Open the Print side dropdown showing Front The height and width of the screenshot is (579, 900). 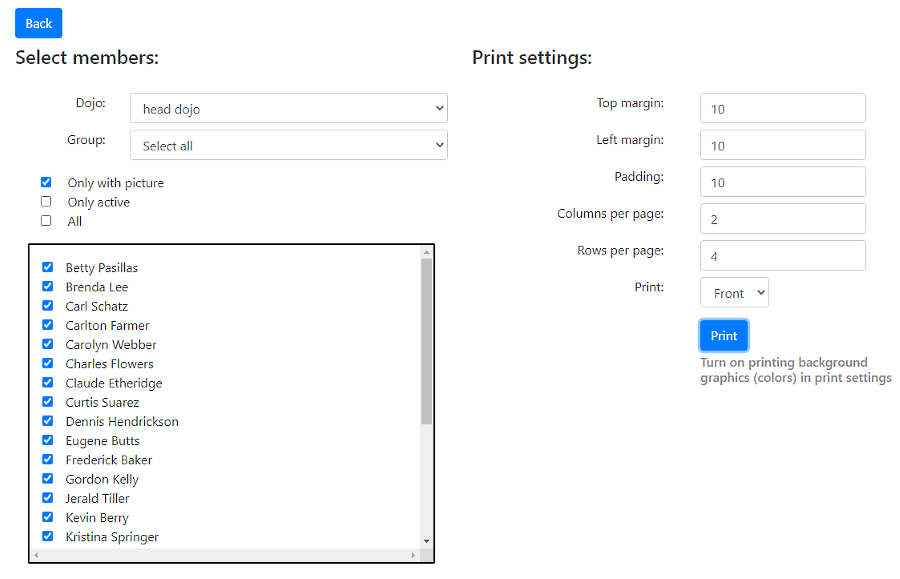[734, 293]
